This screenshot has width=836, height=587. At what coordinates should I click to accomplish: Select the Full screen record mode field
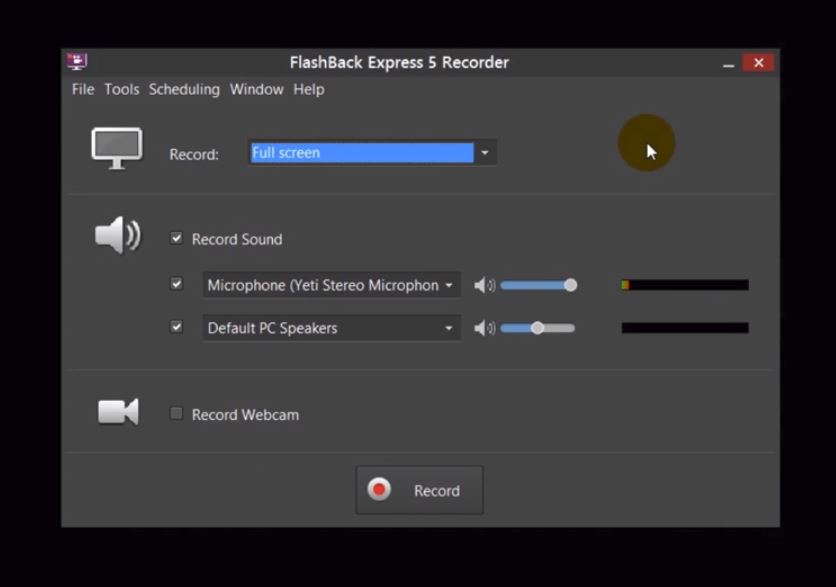click(362, 153)
